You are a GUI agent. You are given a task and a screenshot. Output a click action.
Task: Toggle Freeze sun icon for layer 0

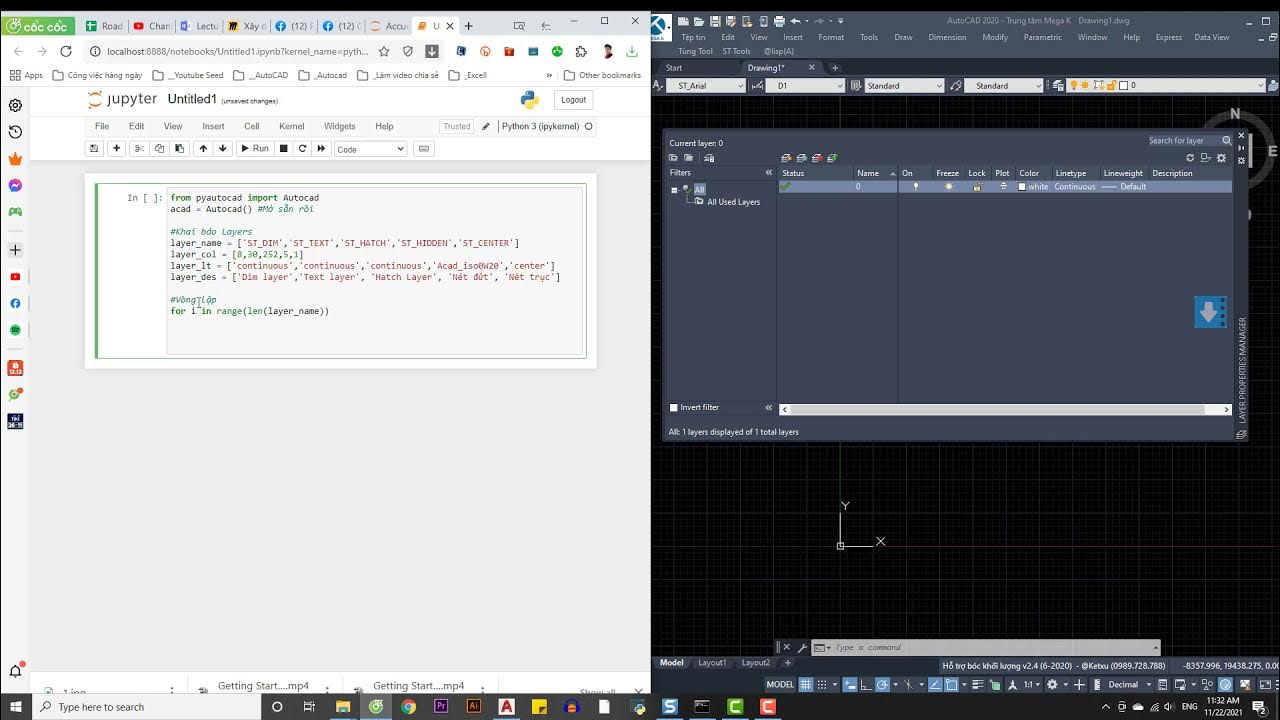[x=948, y=187]
